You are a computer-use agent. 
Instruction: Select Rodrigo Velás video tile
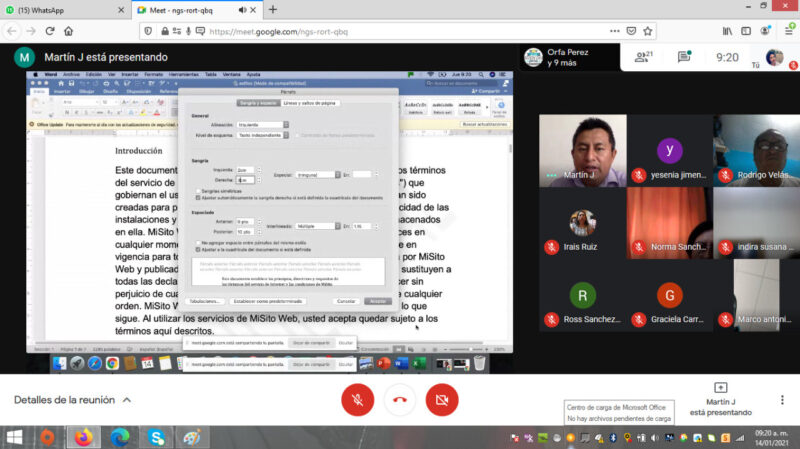pos(757,151)
